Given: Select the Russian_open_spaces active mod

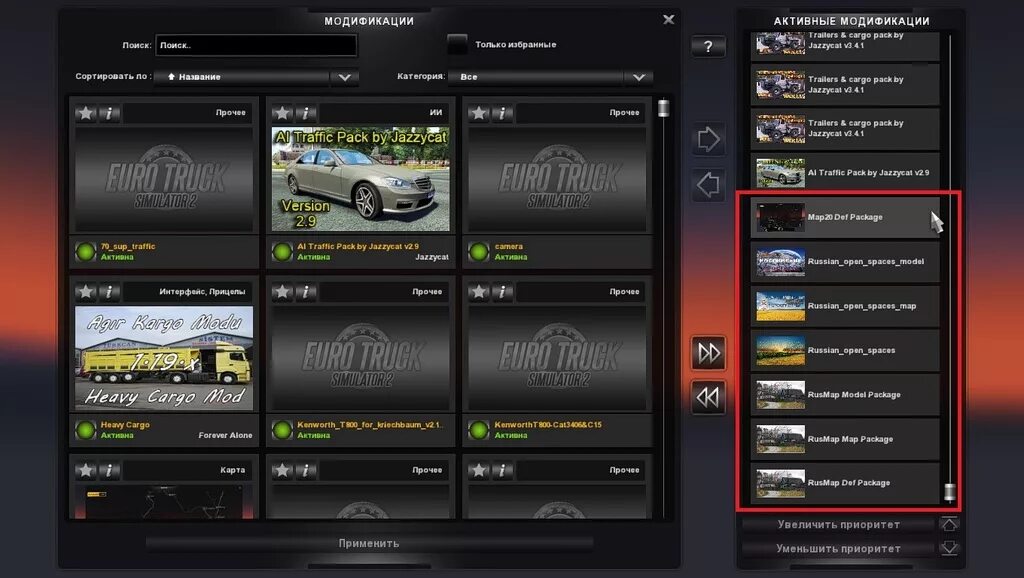Looking at the screenshot, I should point(845,350).
